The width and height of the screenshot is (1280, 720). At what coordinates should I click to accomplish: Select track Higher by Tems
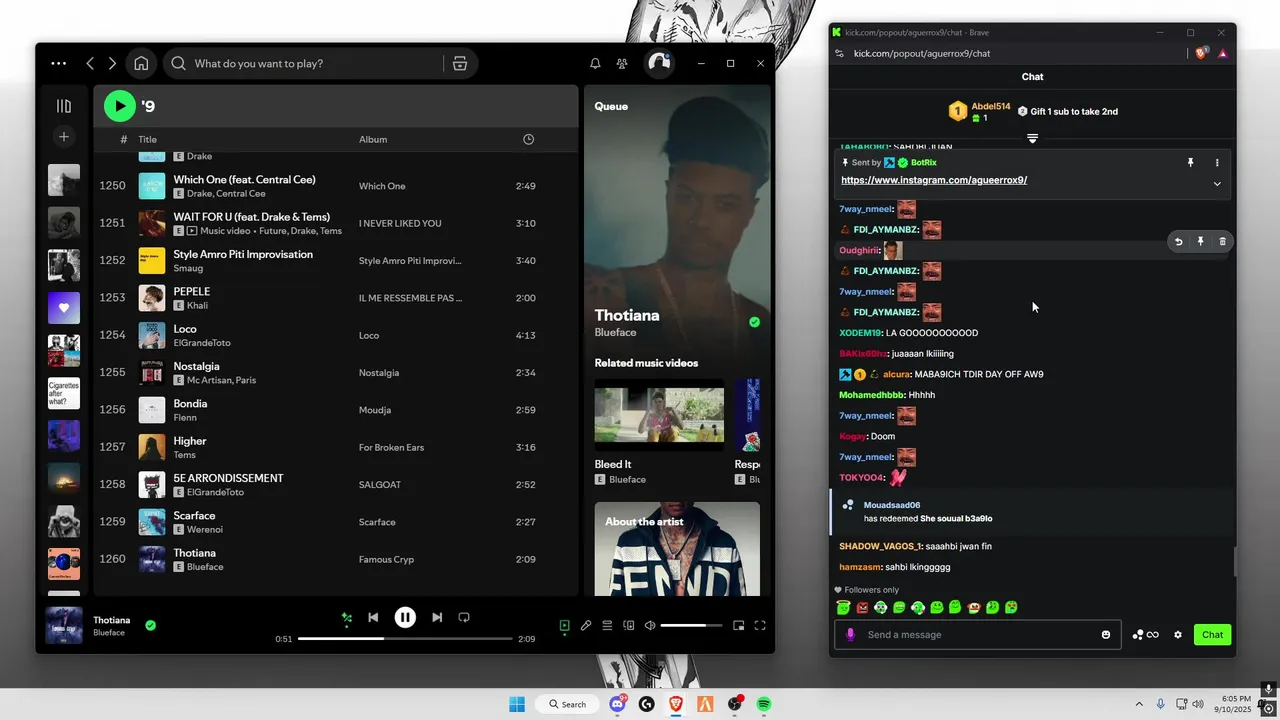(x=336, y=447)
